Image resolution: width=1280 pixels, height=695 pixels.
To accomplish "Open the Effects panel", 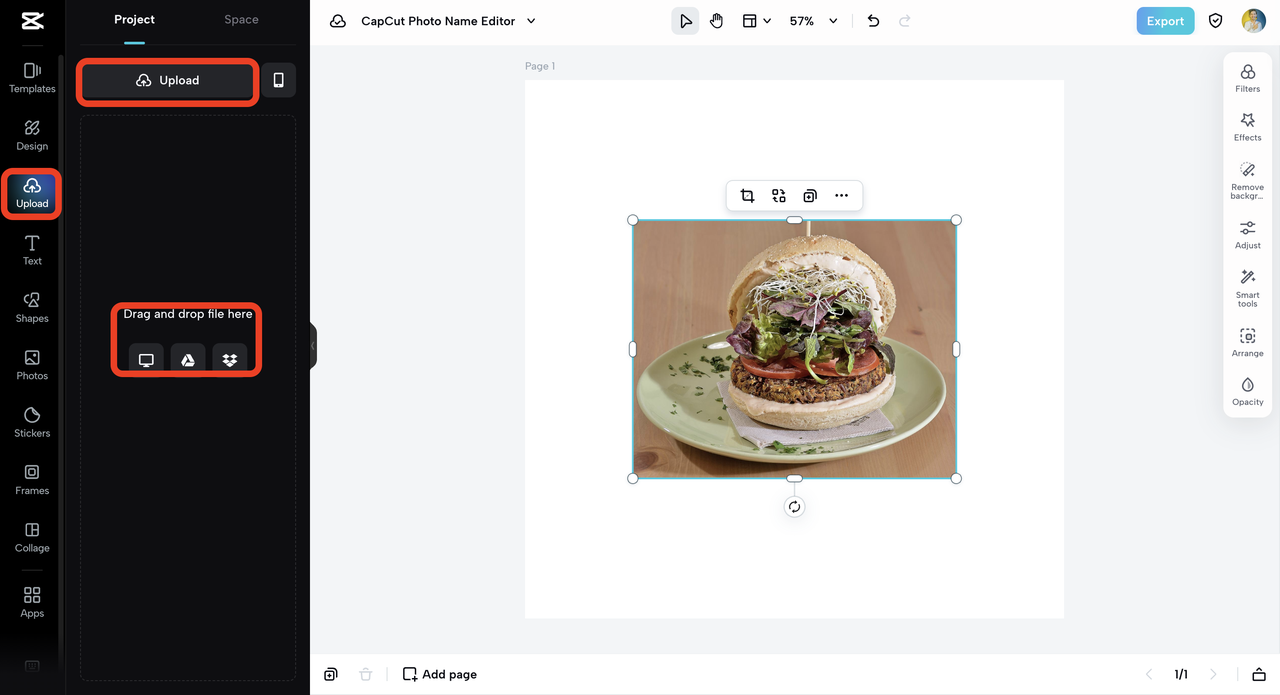I will [1248, 128].
